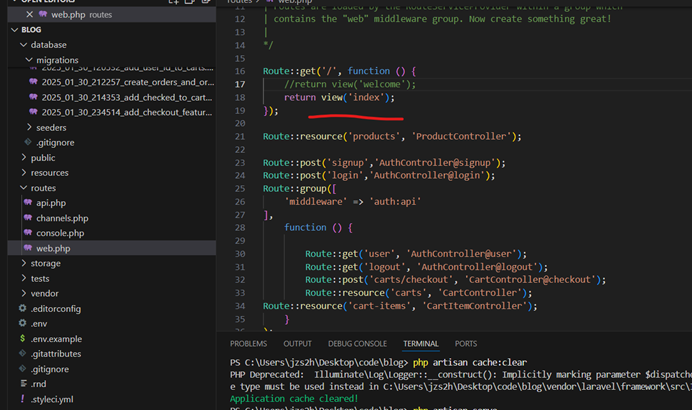The height and width of the screenshot is (410, 692).
Task: Switch to the OUTPUT panel tab
Action: 297,344
